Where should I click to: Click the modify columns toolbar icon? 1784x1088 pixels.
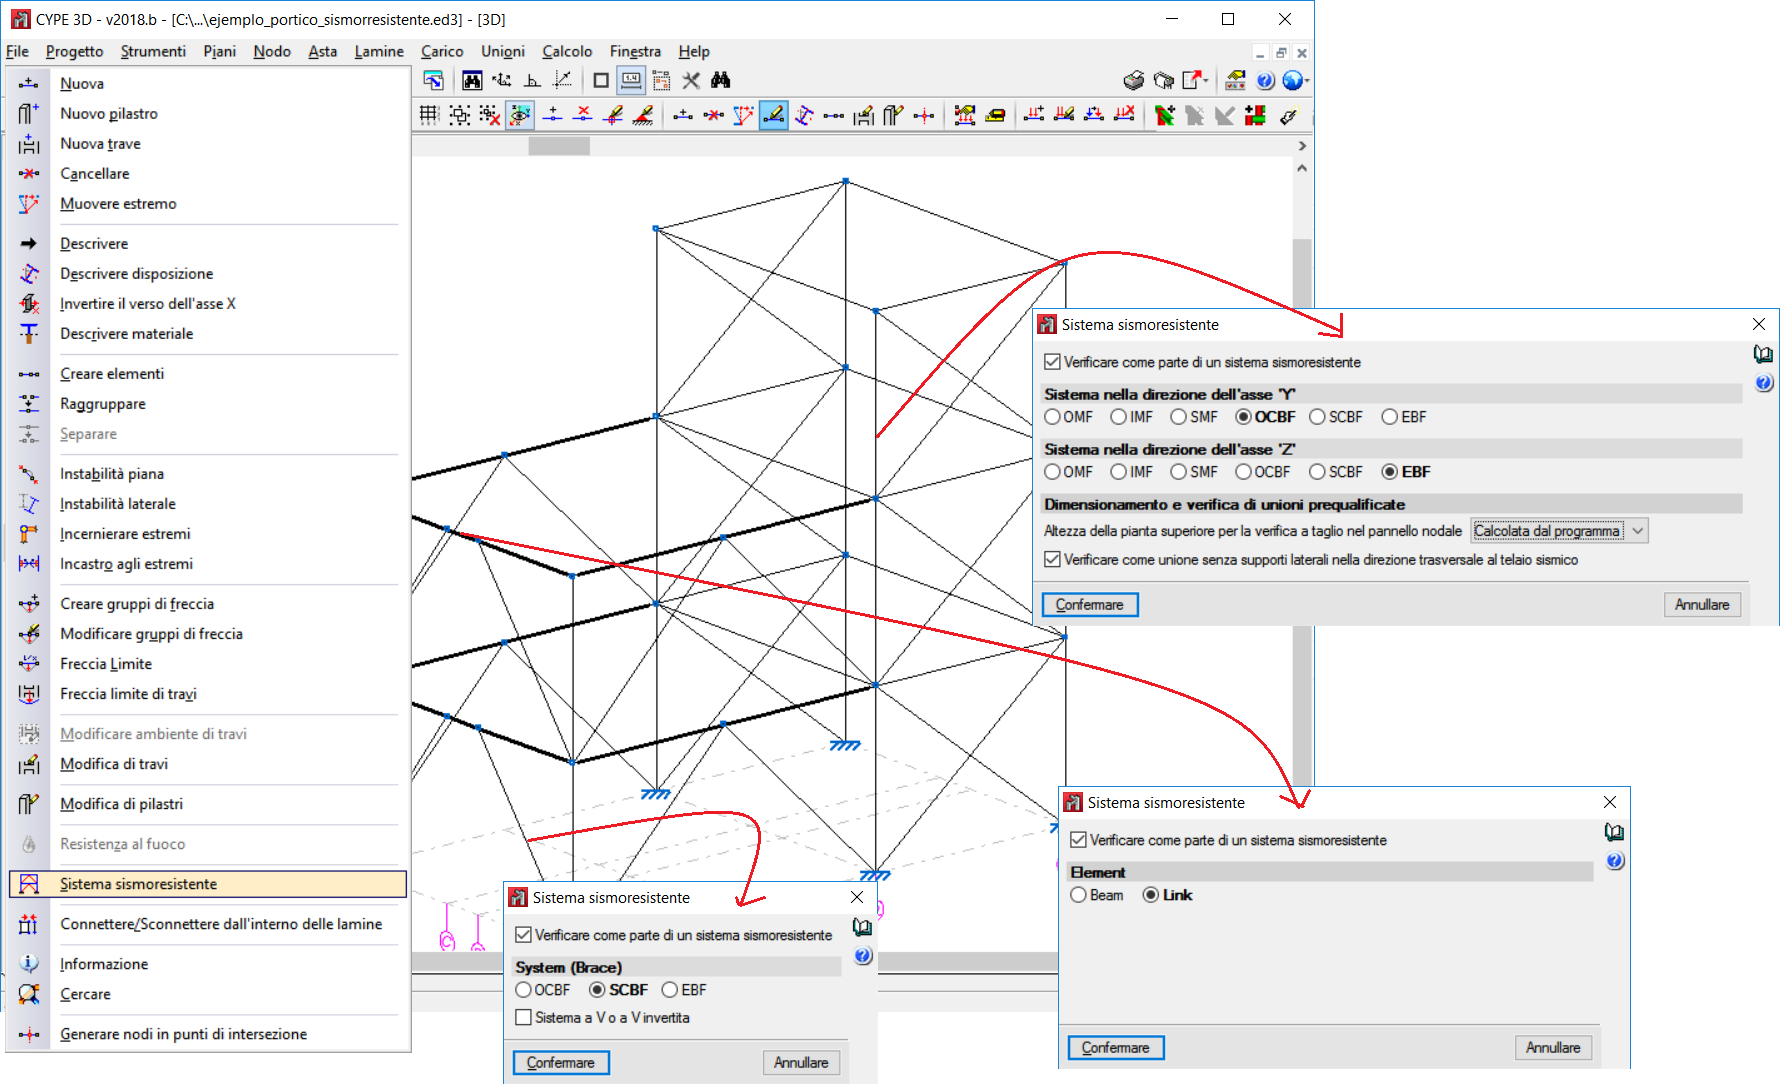(x=894, y=115)
